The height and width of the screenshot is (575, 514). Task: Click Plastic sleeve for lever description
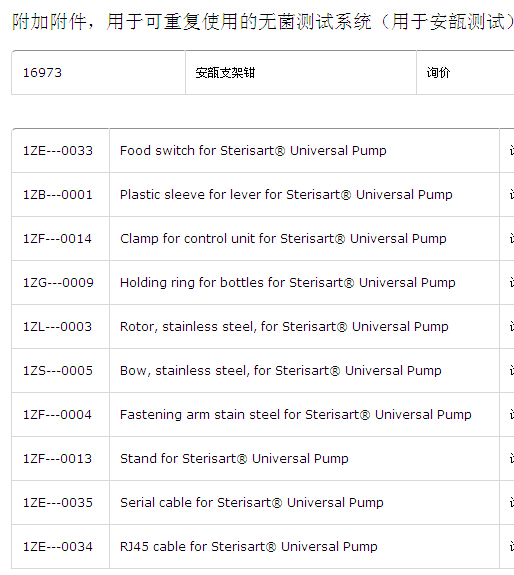(286, 195)
